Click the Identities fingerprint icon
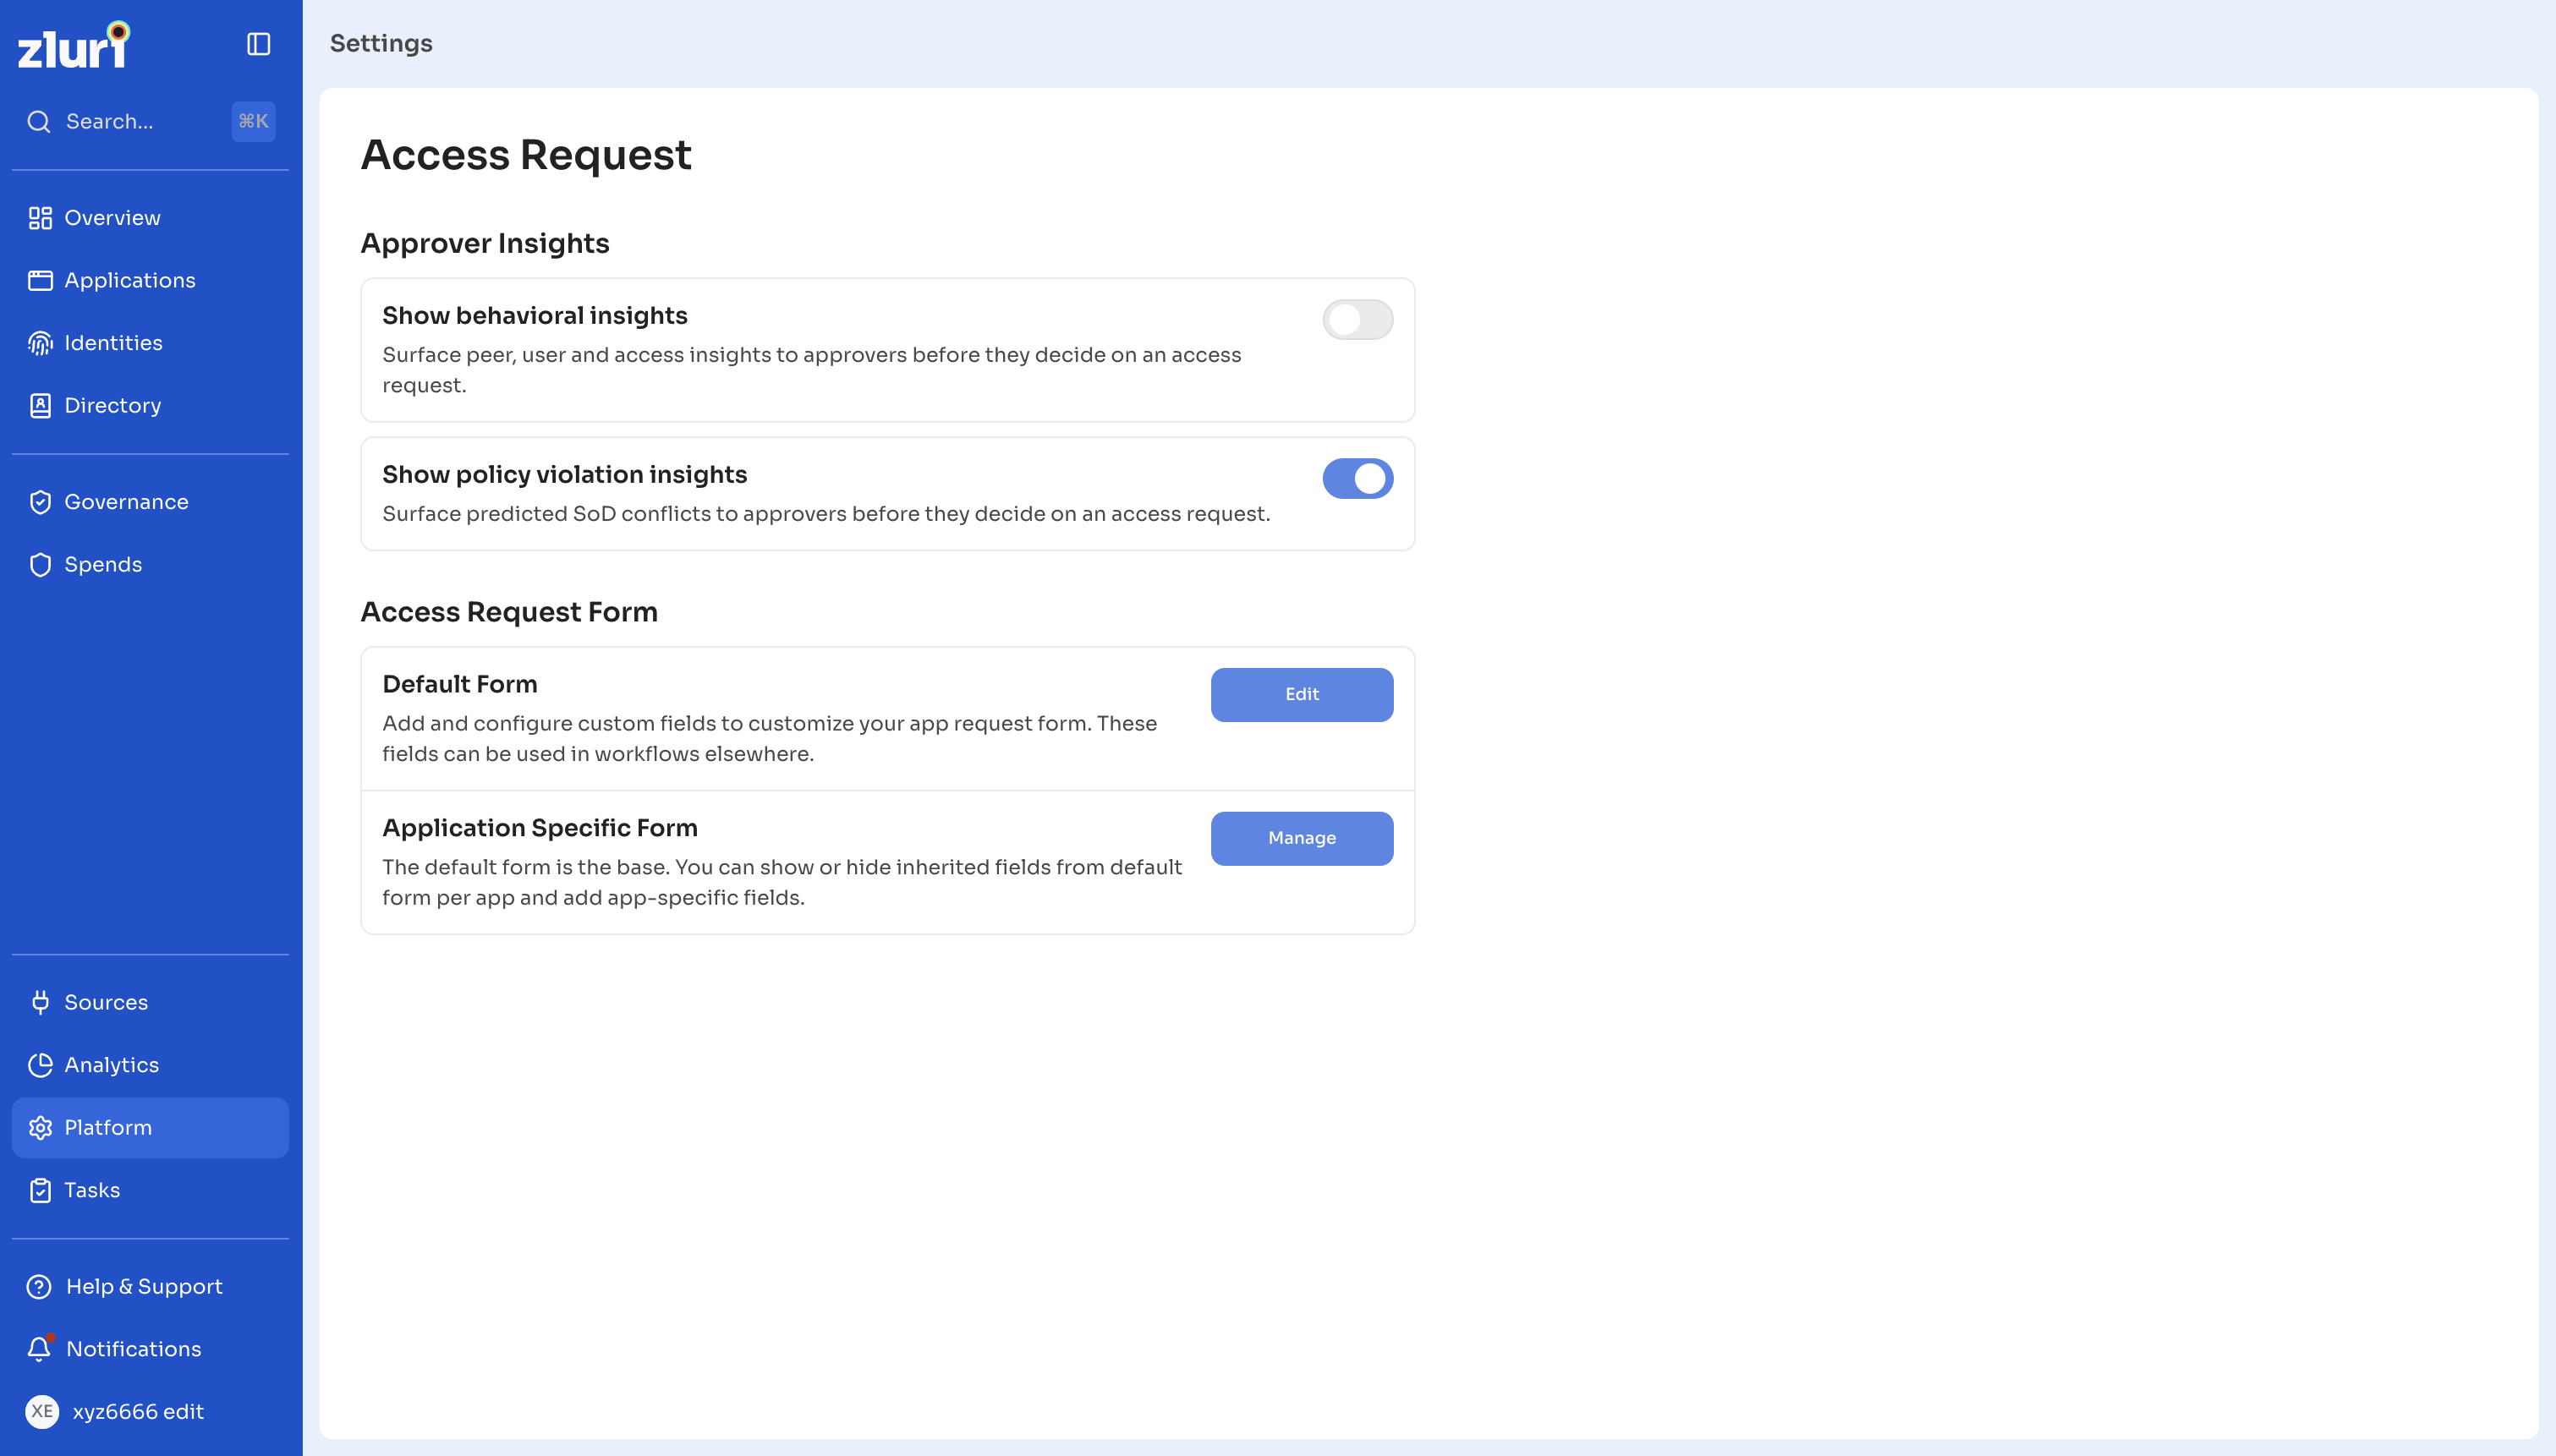This screenshot has width=2556, height=1456. click(x=40, y=343)
